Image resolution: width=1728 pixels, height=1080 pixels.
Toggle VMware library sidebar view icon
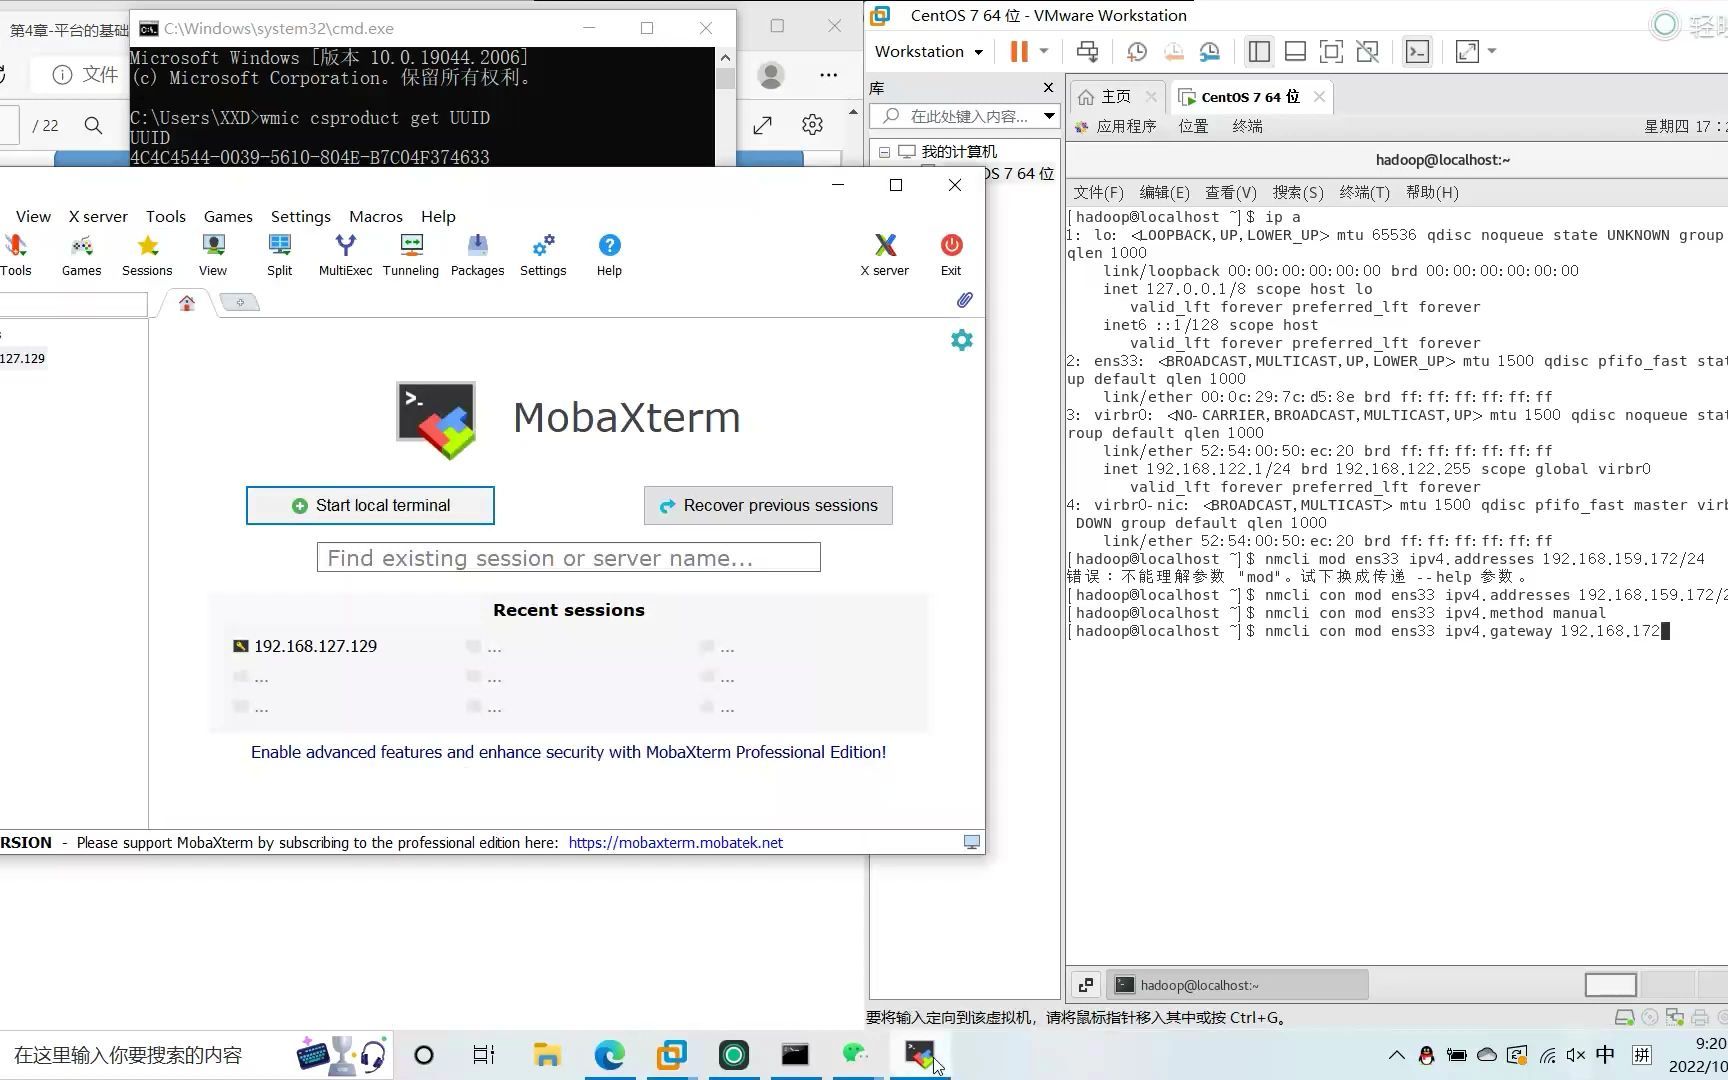(x=1259, y=52)
